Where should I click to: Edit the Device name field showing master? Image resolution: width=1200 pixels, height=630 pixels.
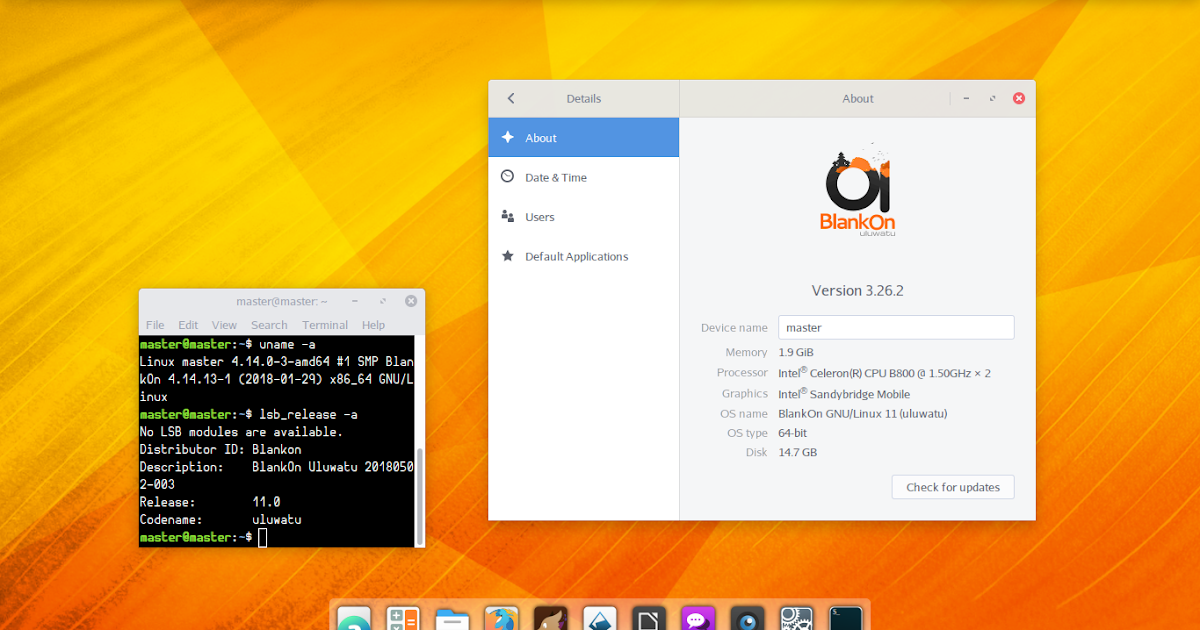click(896, 327)
